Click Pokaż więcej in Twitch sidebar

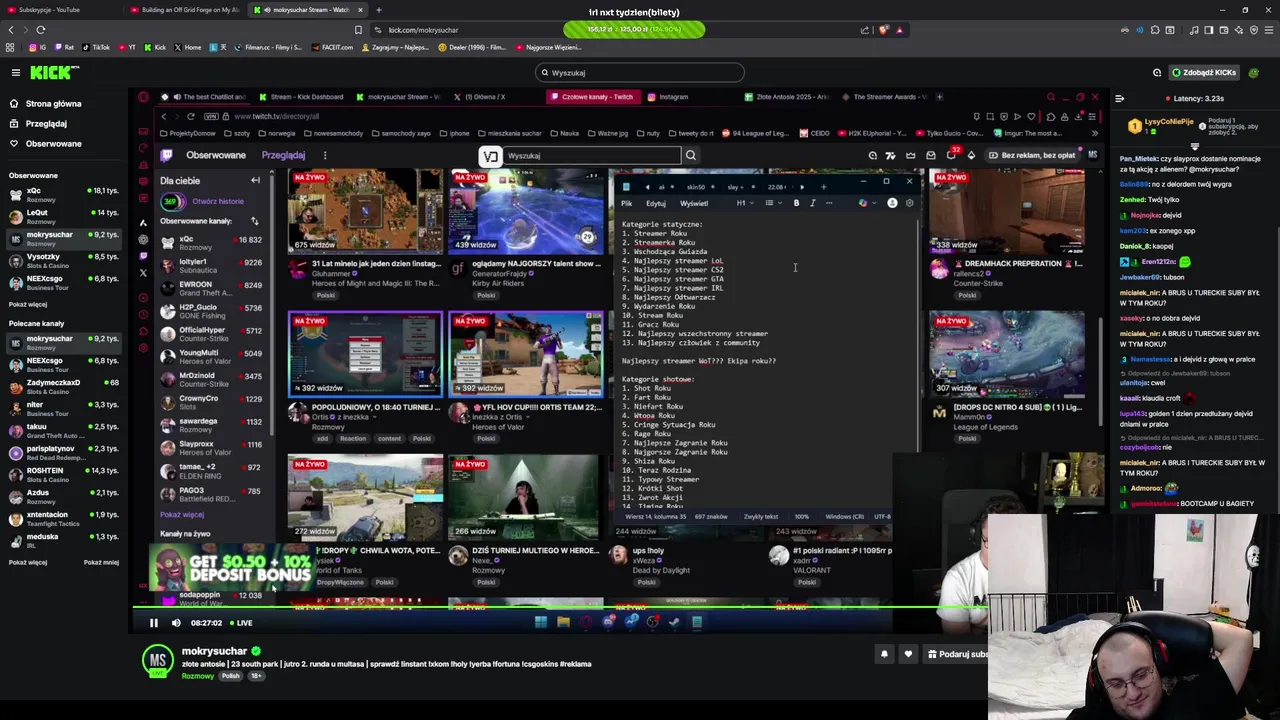click(x=182, y=515)
